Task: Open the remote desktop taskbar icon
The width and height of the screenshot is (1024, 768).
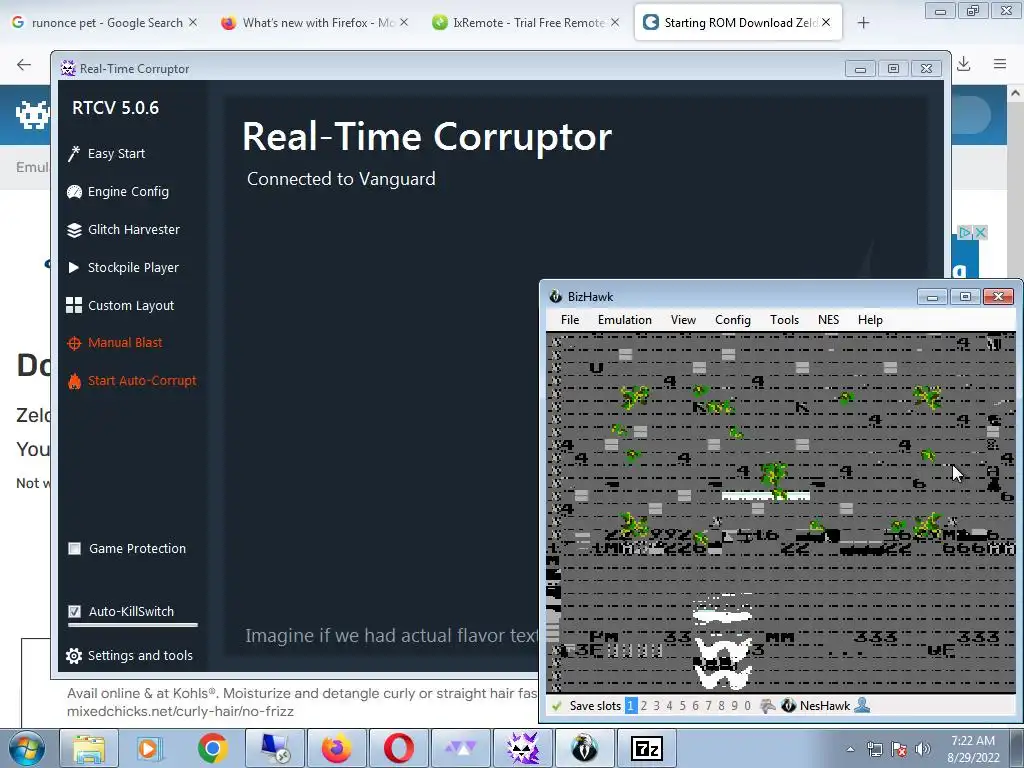Action: click(x=274, y=748)
